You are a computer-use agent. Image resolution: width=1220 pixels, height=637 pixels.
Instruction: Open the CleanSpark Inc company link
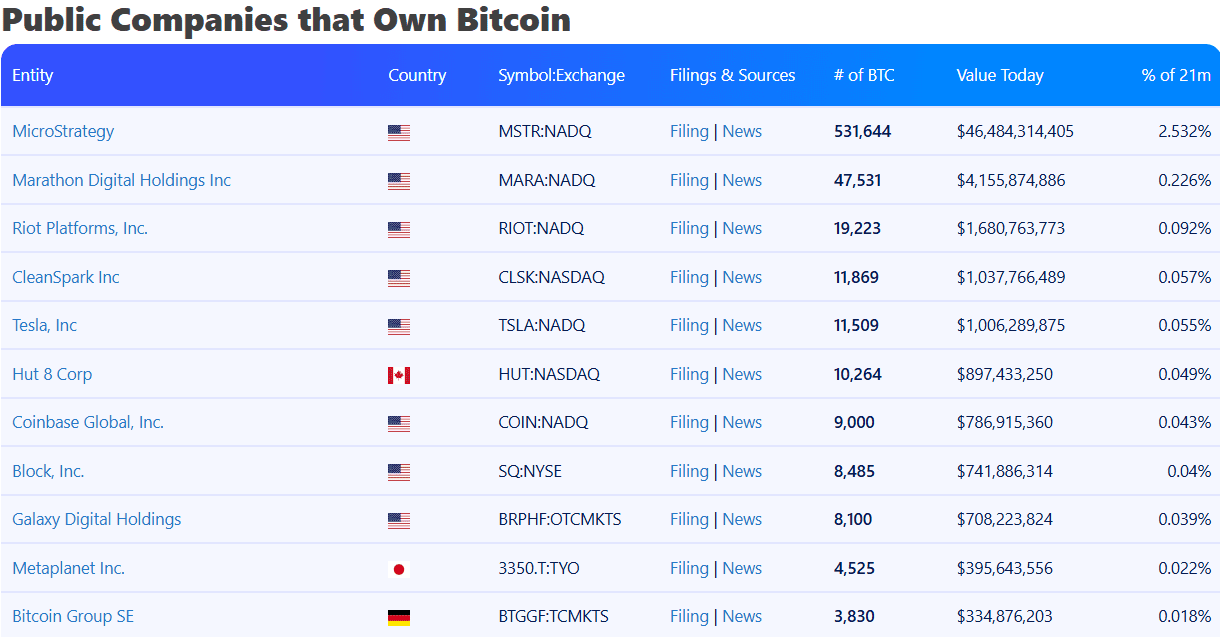pos(66,277)
